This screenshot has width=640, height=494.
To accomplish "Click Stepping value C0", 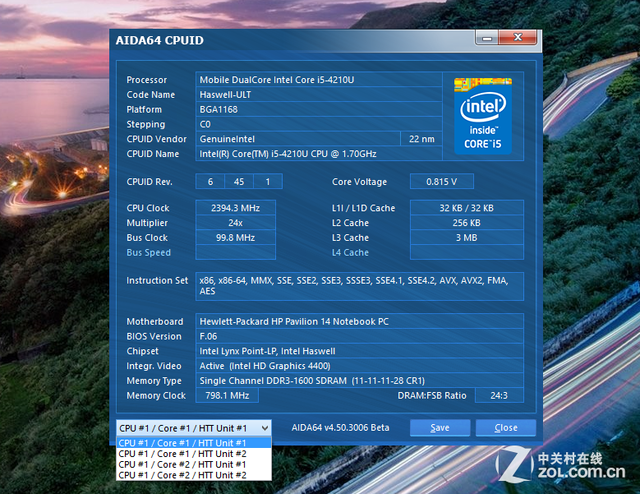I will tap(319, 124).
